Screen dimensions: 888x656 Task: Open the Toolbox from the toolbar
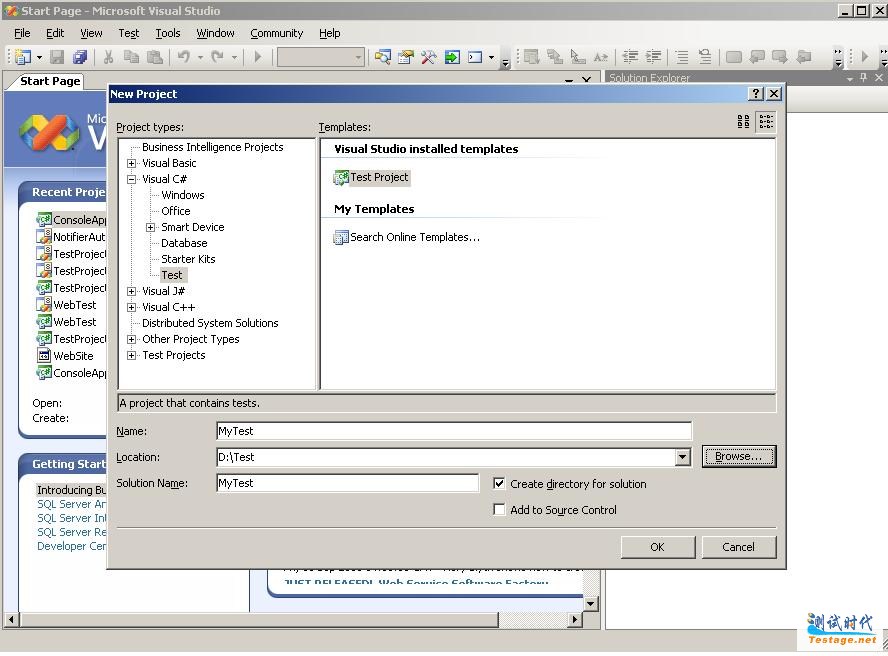click(428, 58)
